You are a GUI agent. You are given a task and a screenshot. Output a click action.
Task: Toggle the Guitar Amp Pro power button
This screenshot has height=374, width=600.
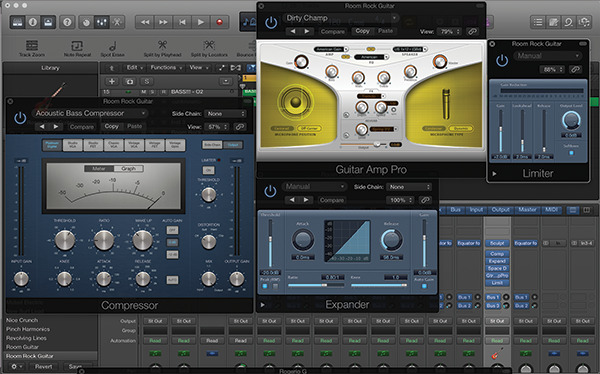271,23
